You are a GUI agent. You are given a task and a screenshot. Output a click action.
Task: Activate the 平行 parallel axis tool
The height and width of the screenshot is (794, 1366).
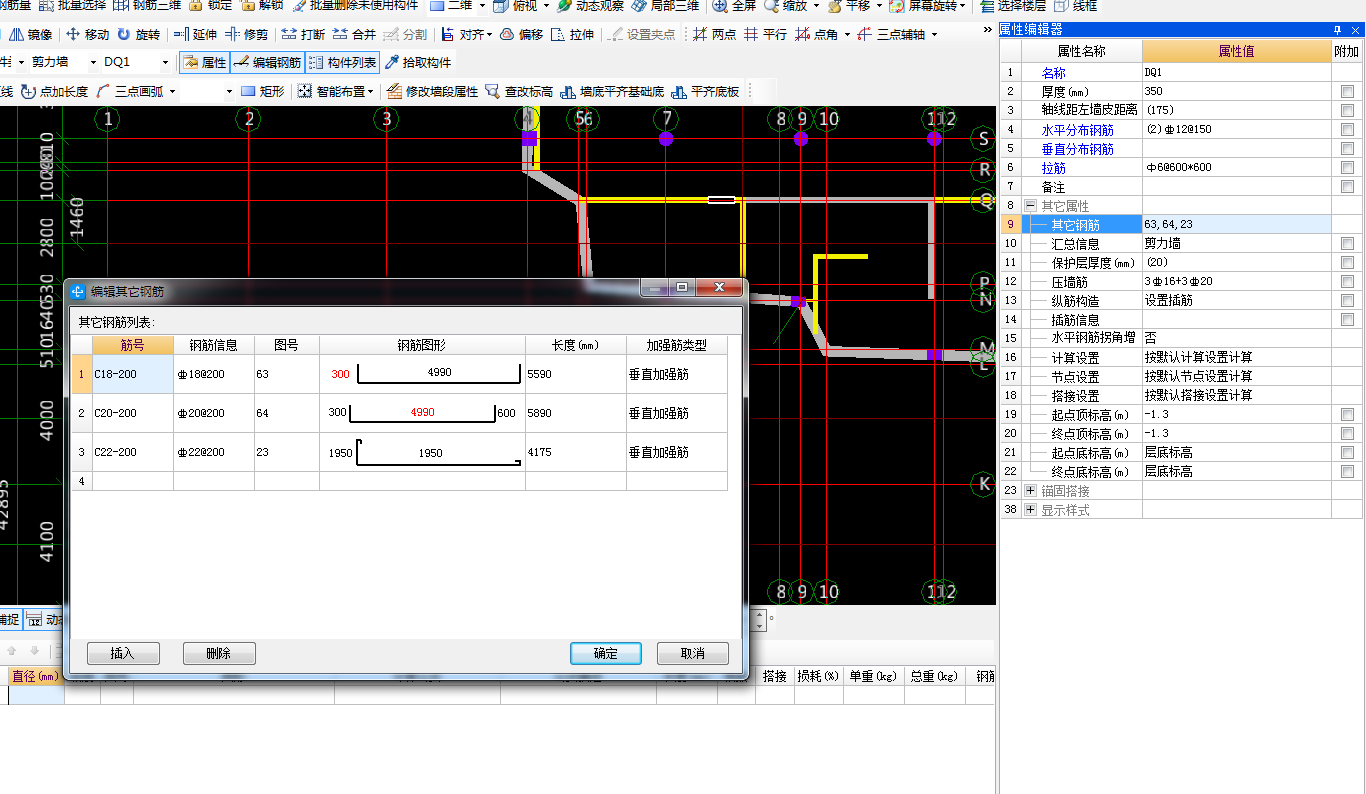[x=766, y=34]
